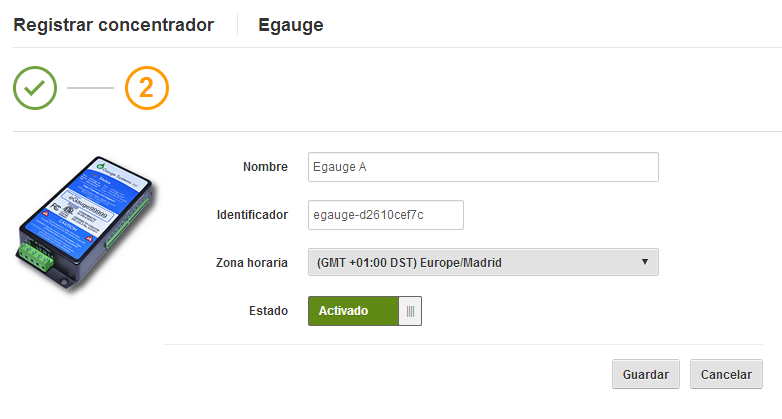The height and width of the screenshot is (419, 782).
Task: Expand the Europe/Madrid dropdown arrow
Action: click(x=645, y=262)
